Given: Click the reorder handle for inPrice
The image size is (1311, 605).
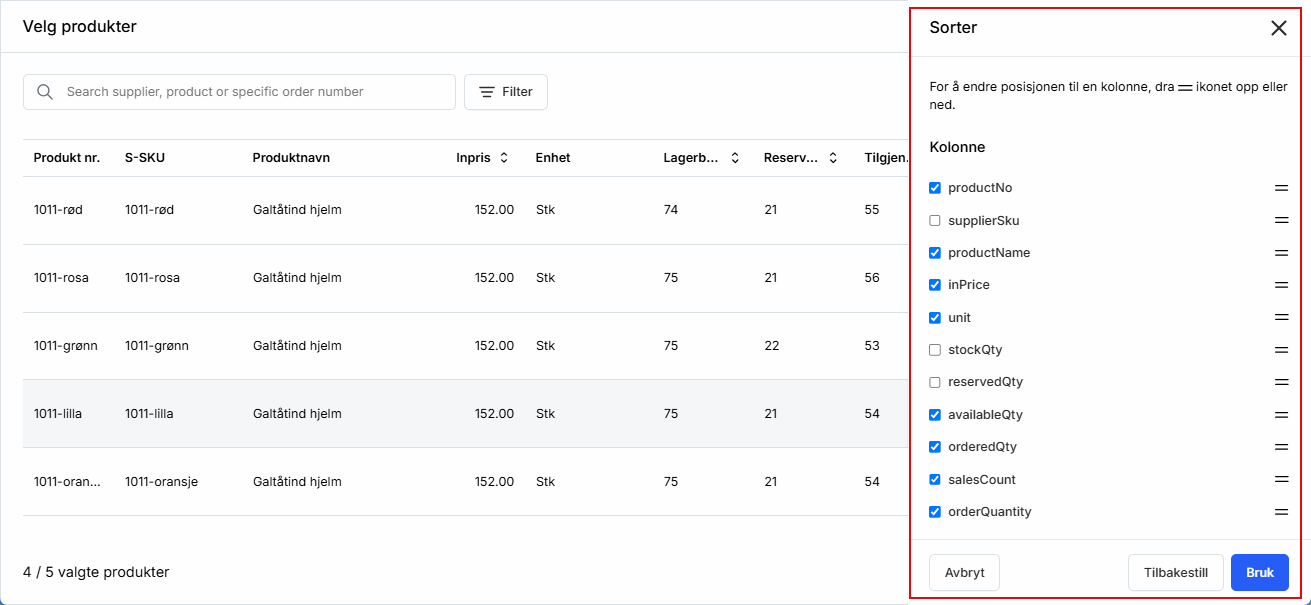Looking at the screenshot, I should [1281, 285].
